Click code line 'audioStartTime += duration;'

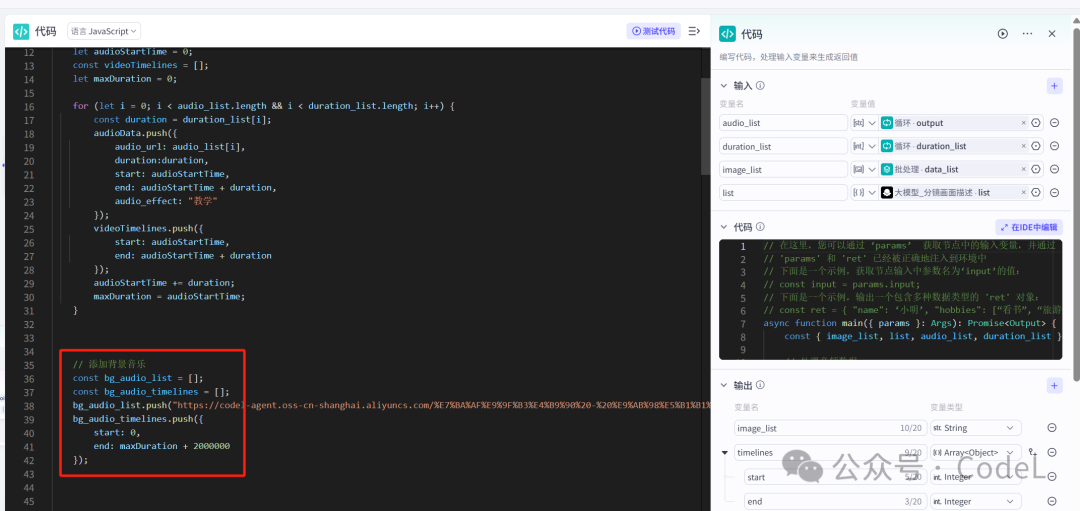click(164, 283)
